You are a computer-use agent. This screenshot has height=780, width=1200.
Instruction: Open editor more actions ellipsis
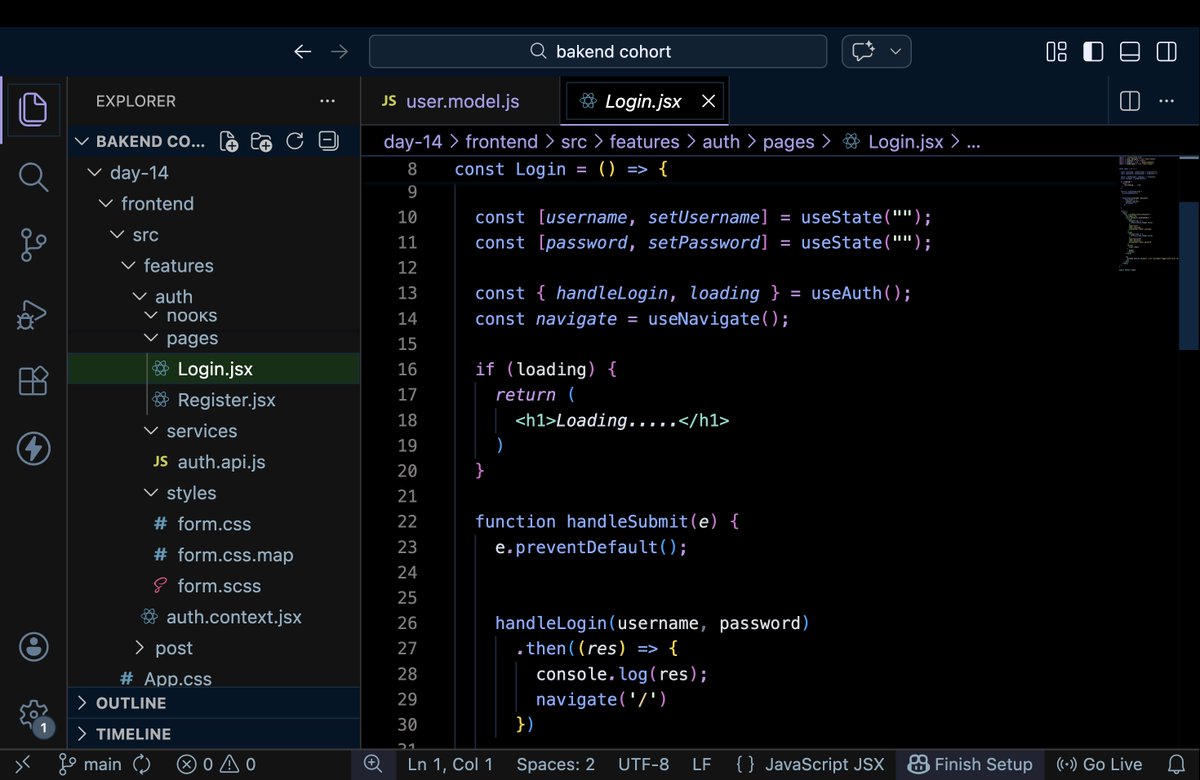[x=1166, y=101]
